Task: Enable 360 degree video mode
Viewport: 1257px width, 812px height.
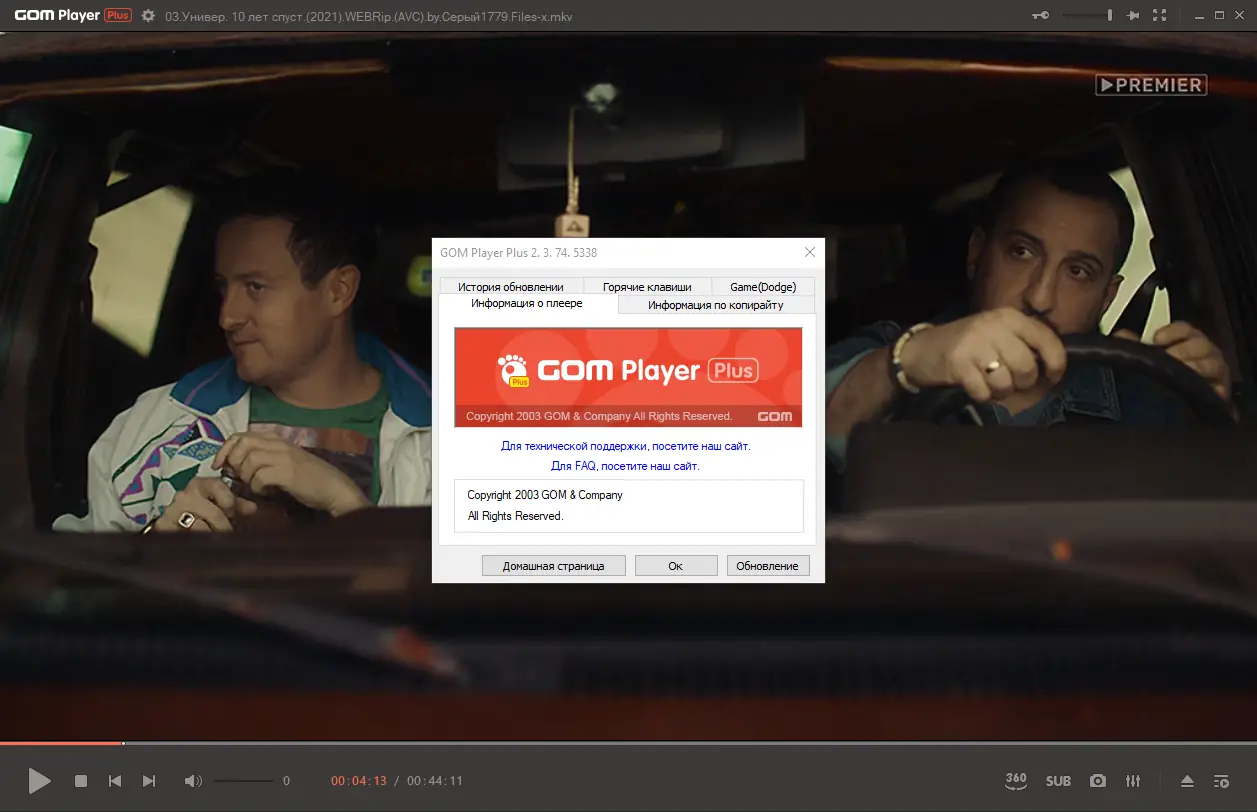Action: click(x=1016, y=780)
